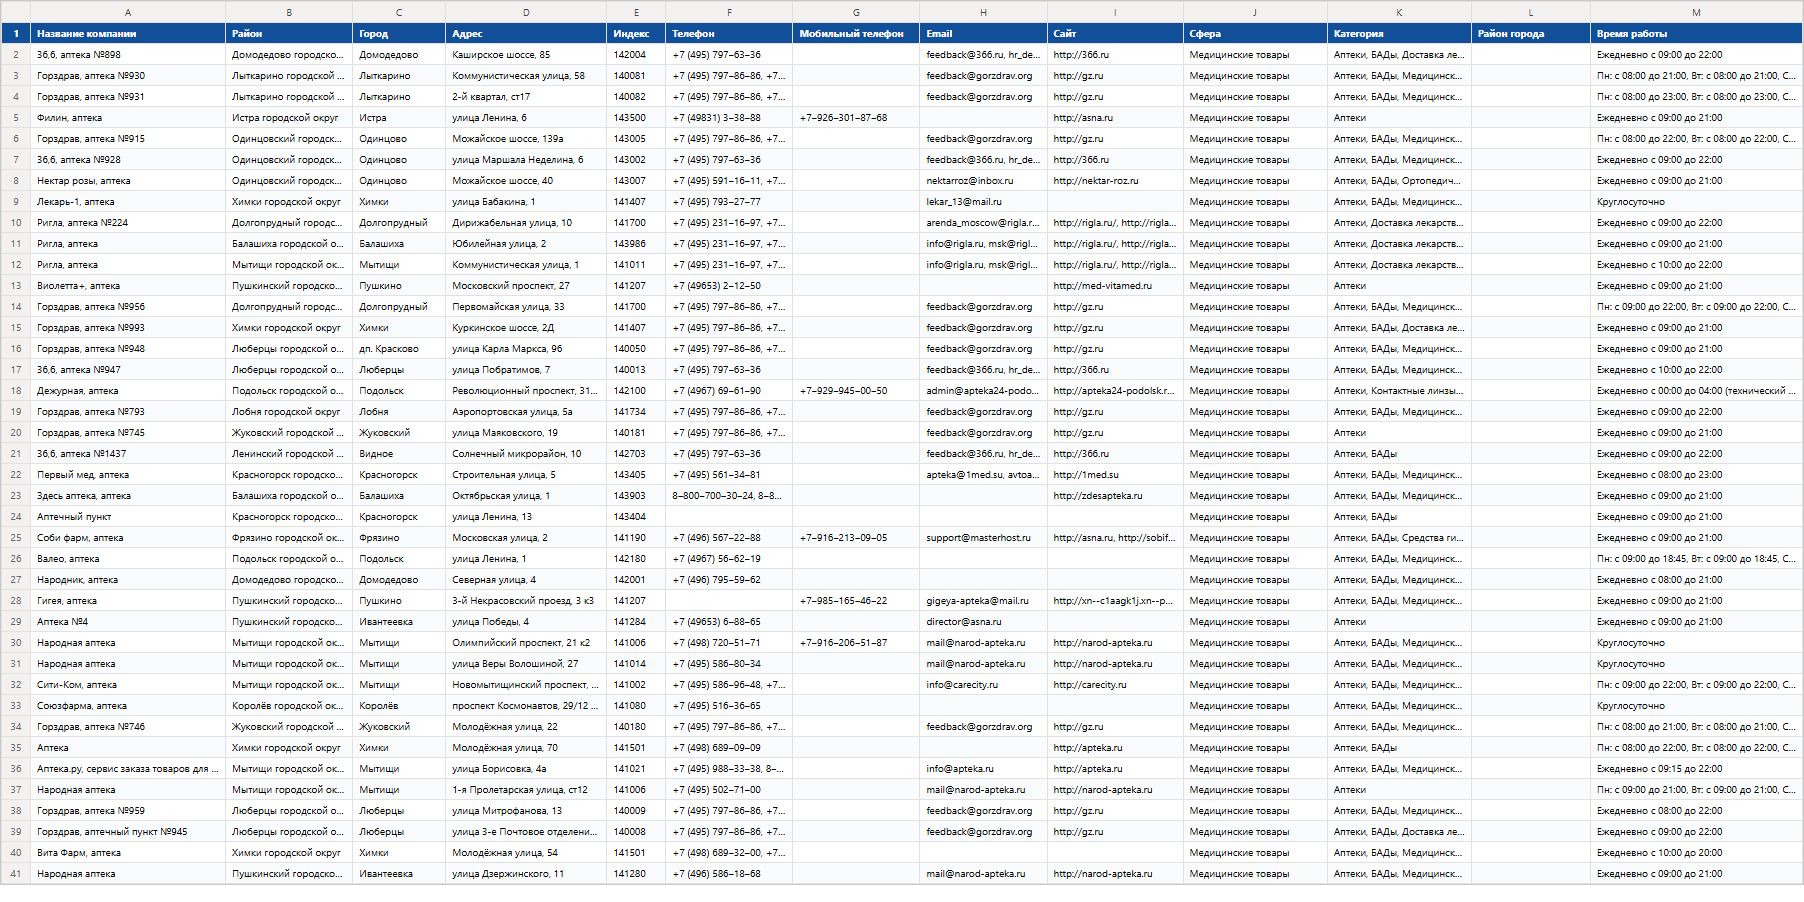Image resolution: width=1804 pixels, height=902 pixels.
Task: Click the 'Название компании' header cell
Action: point(128,34)
